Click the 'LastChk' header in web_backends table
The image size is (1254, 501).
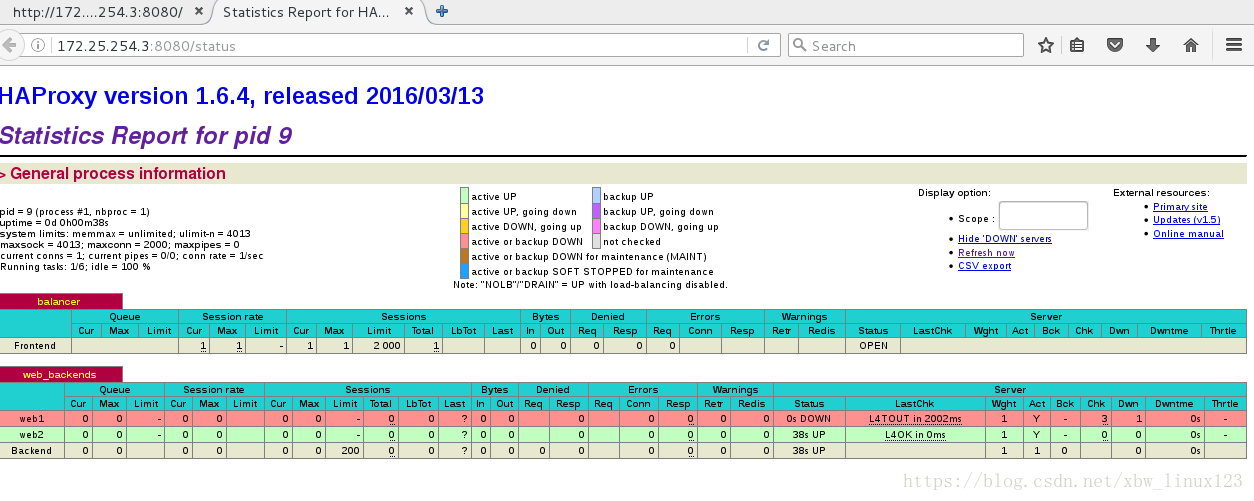(914, 403)
